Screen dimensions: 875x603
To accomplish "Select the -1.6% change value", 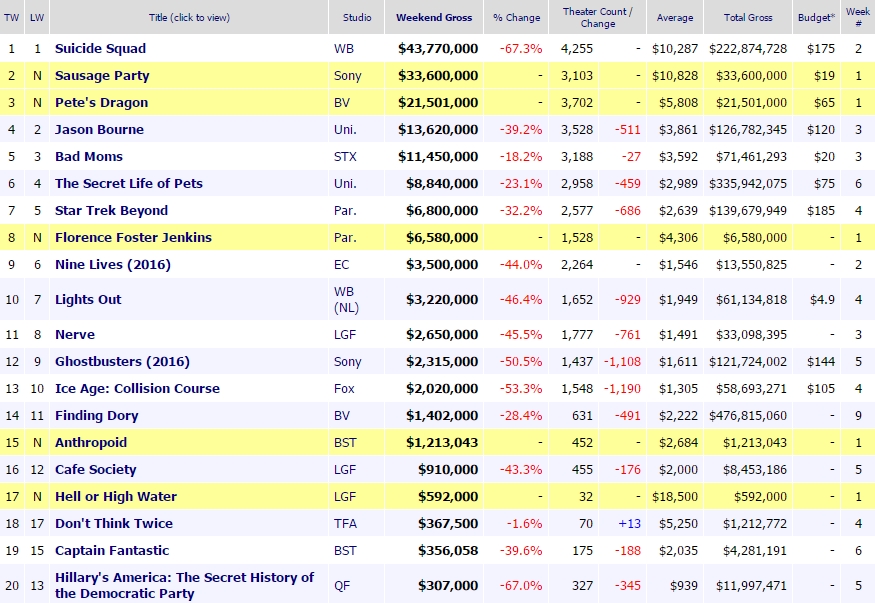I will click(x=524, y=524).
